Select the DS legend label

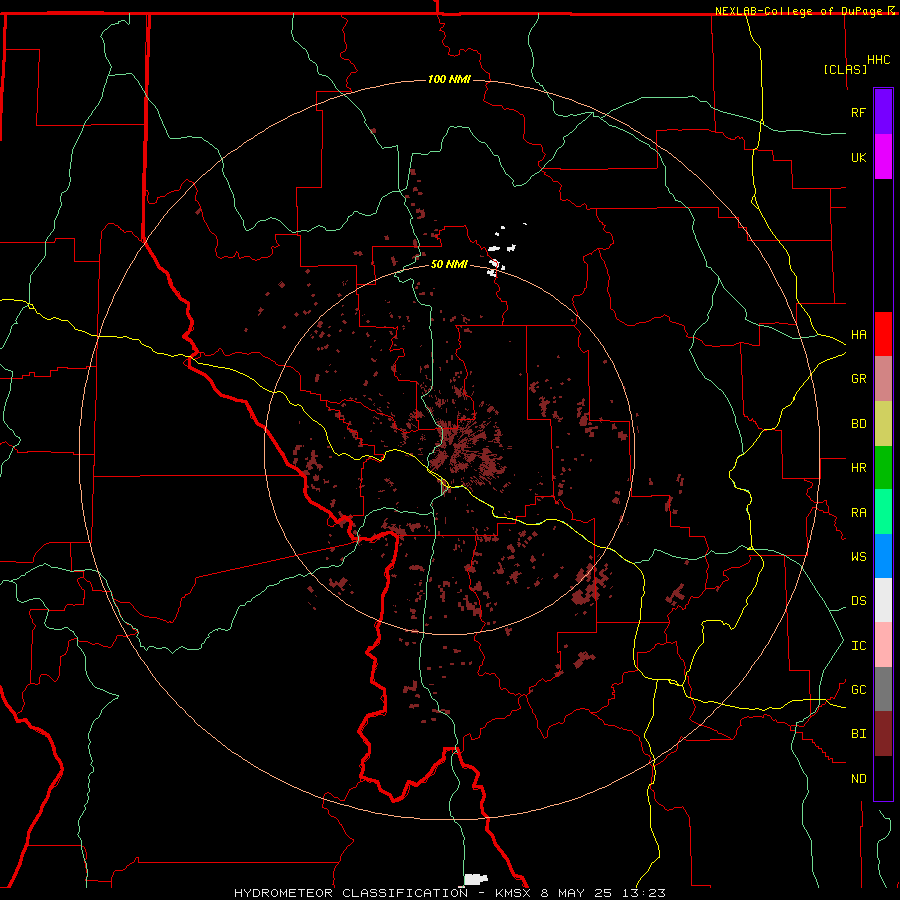858,601
